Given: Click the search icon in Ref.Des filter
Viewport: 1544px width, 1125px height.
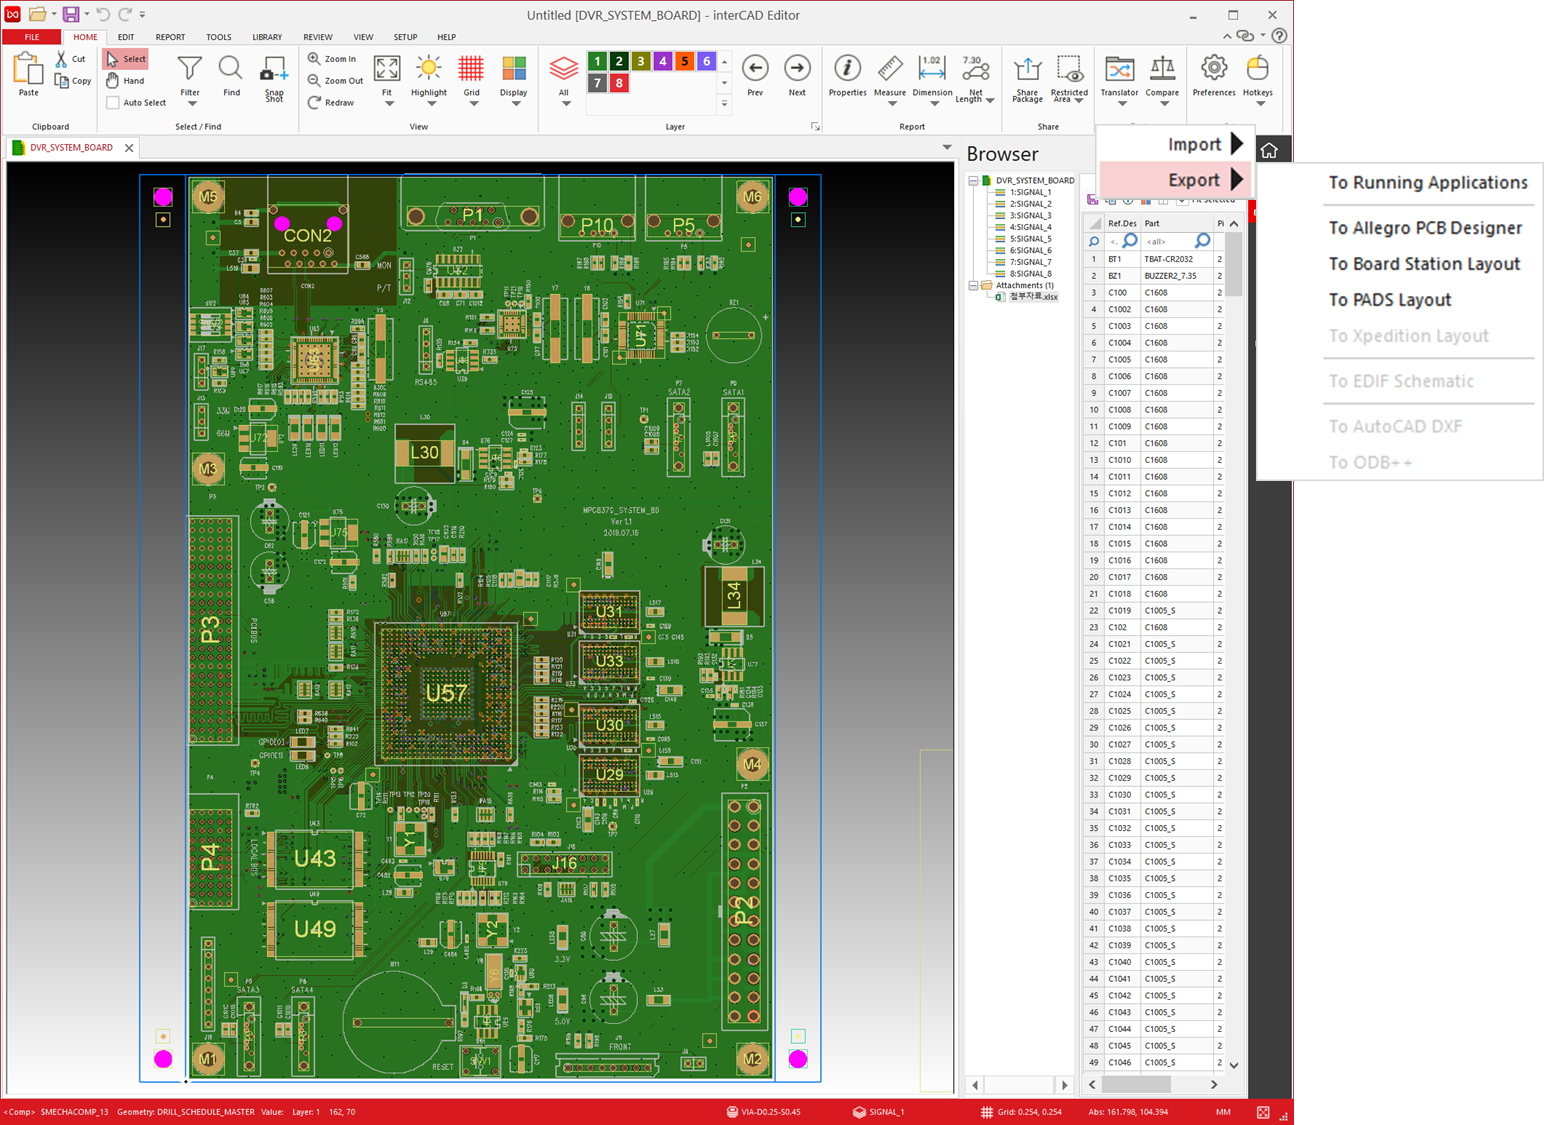Looking at the screenshot, I should (x=1129, y=241).
